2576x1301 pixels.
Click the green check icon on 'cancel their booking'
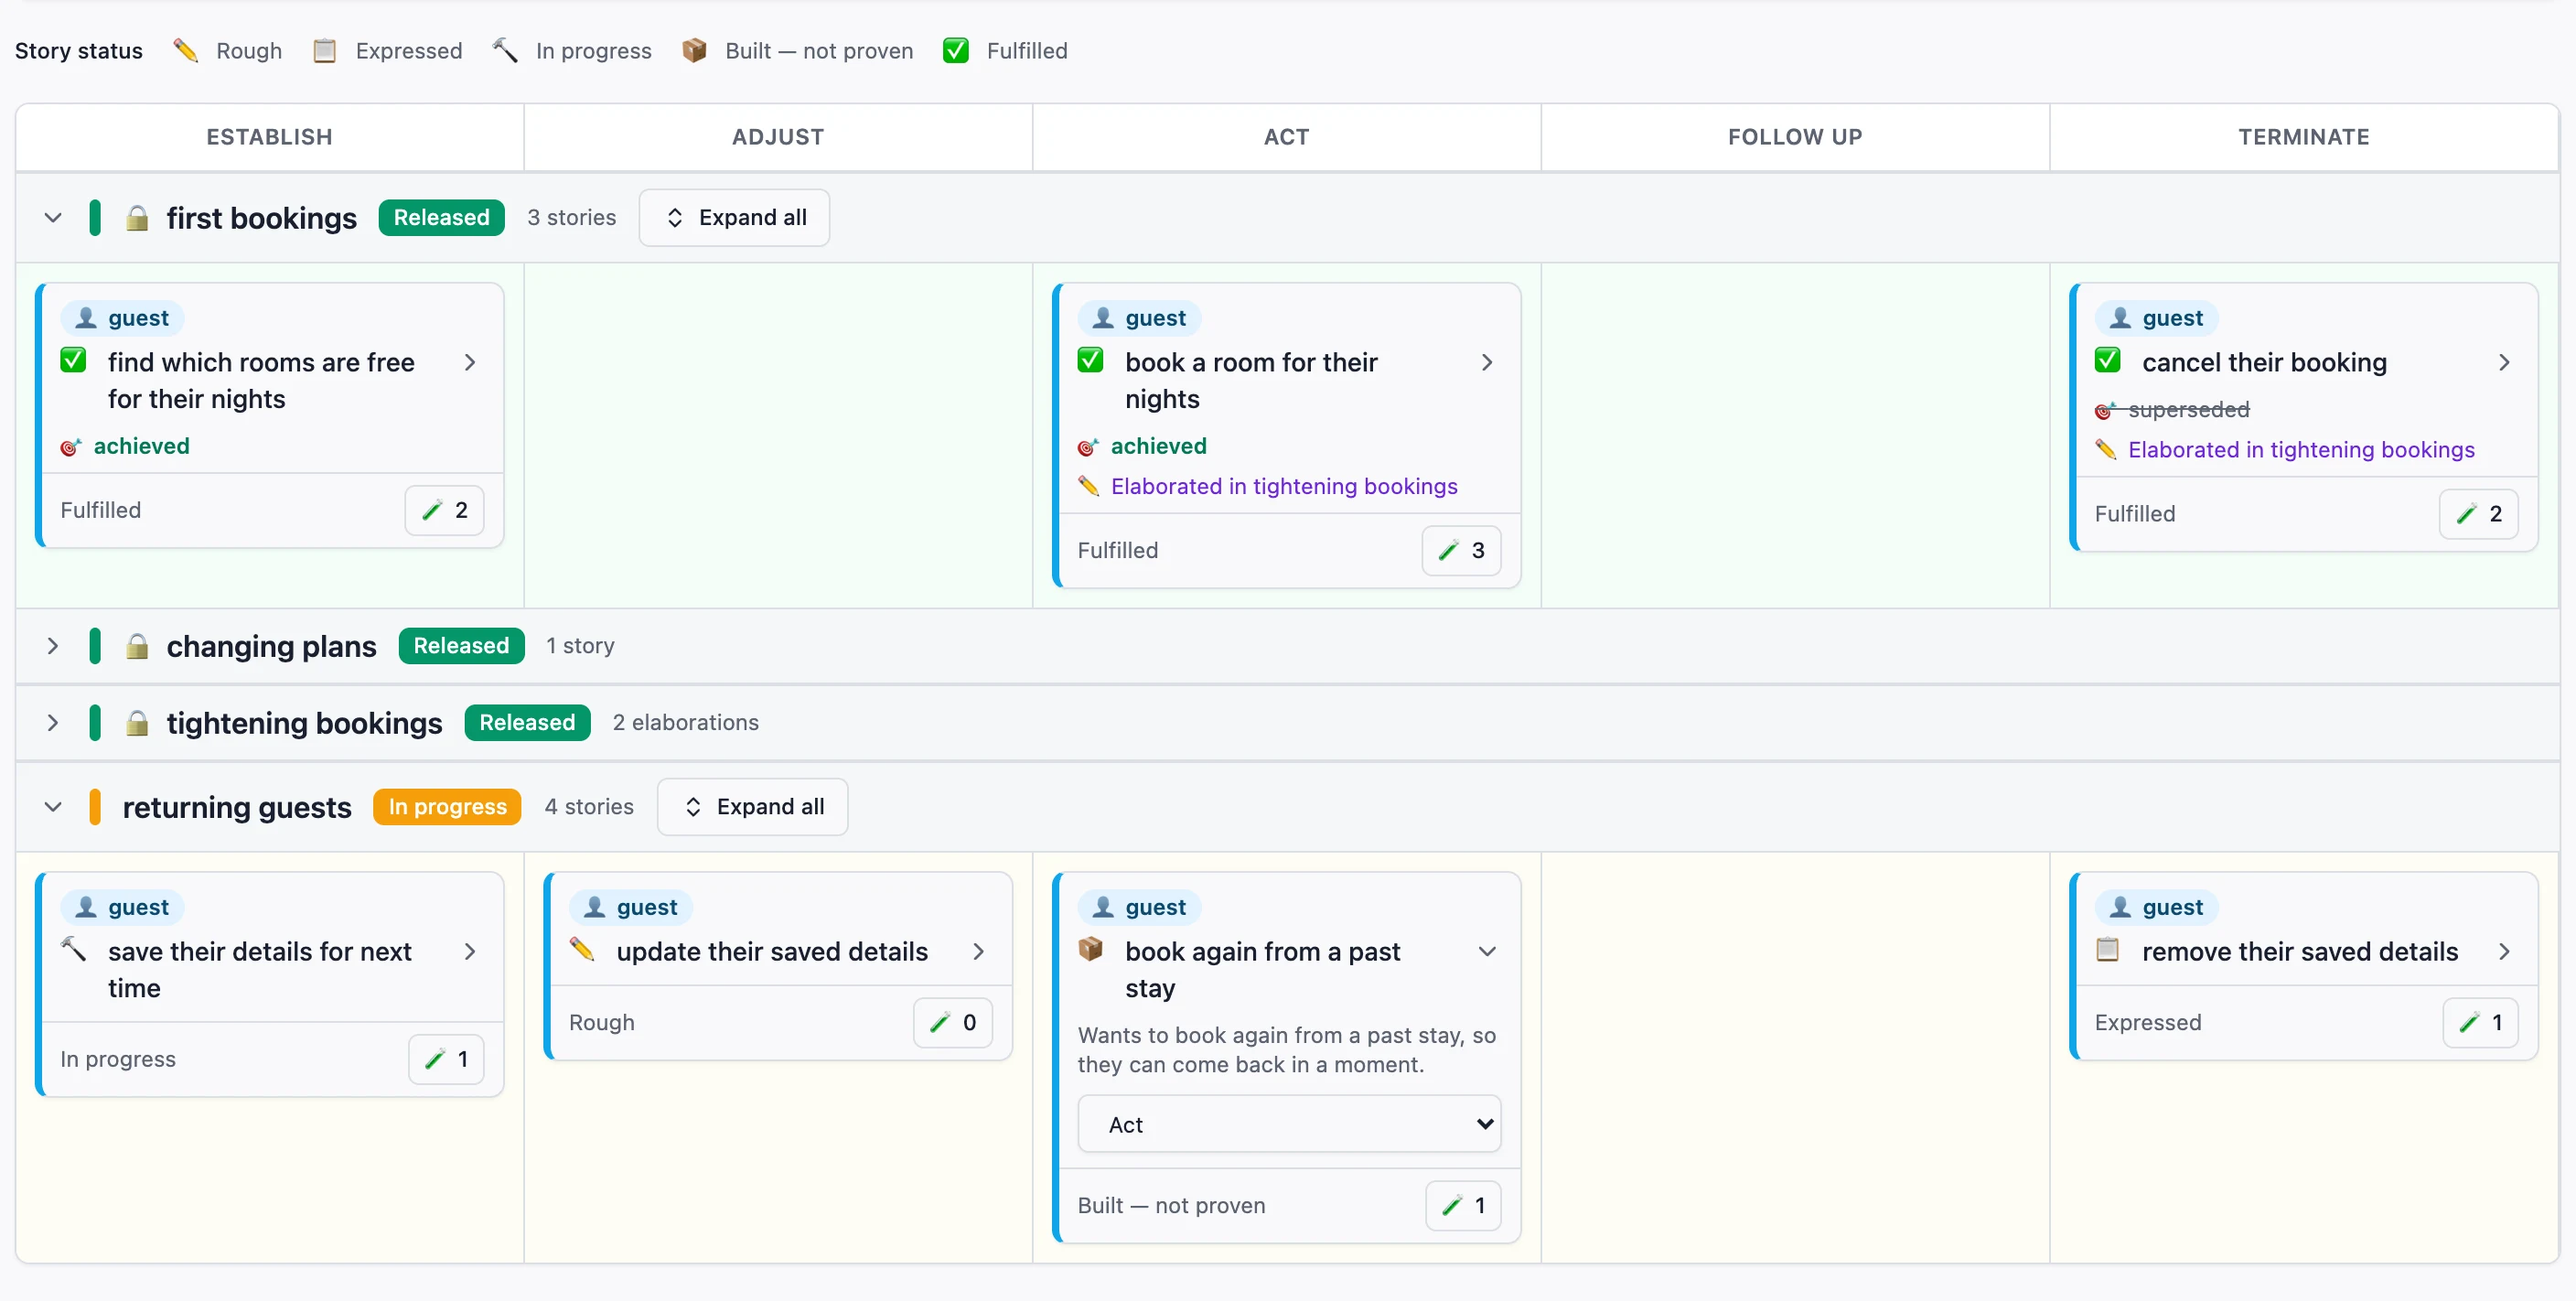pyautogui.click(x=2107, y=360)
